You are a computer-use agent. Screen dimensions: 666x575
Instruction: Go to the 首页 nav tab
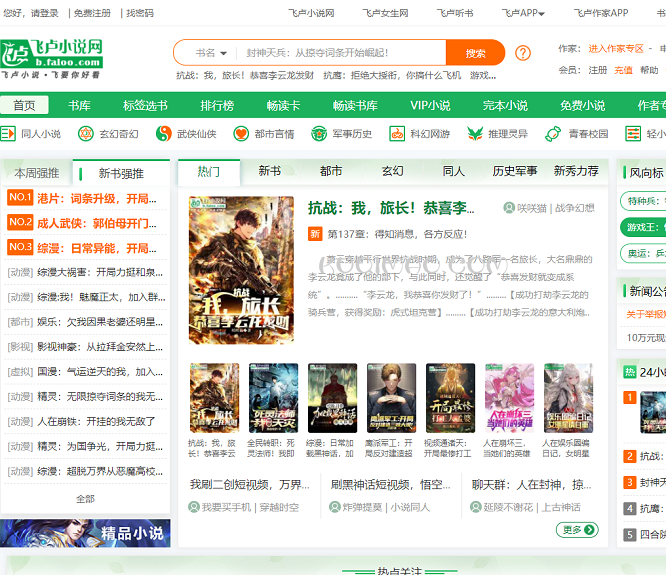tap(24, 105)
